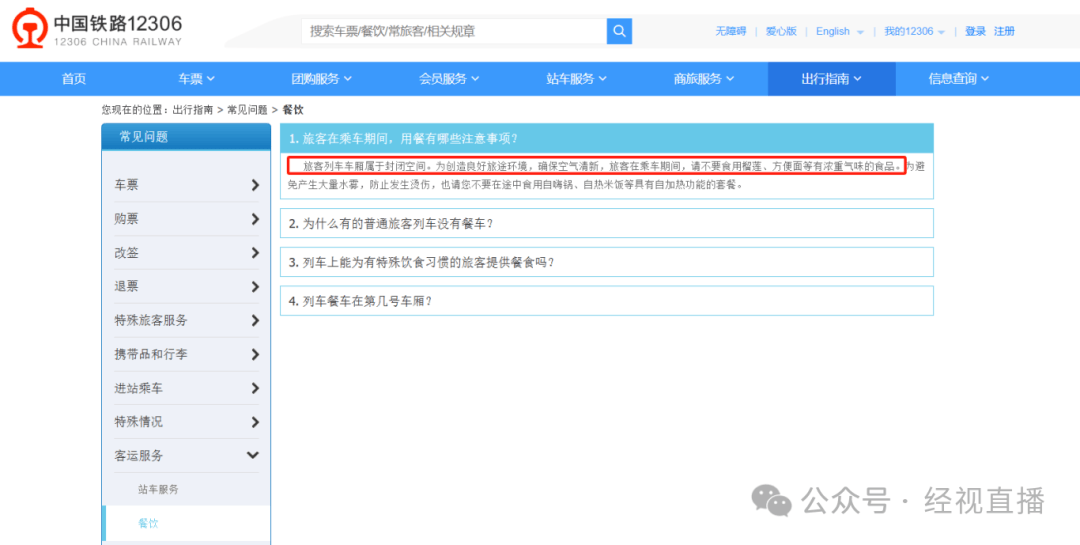
Task: Open the 会员服务 navigation menu
Action: click(x=449, y=79)
